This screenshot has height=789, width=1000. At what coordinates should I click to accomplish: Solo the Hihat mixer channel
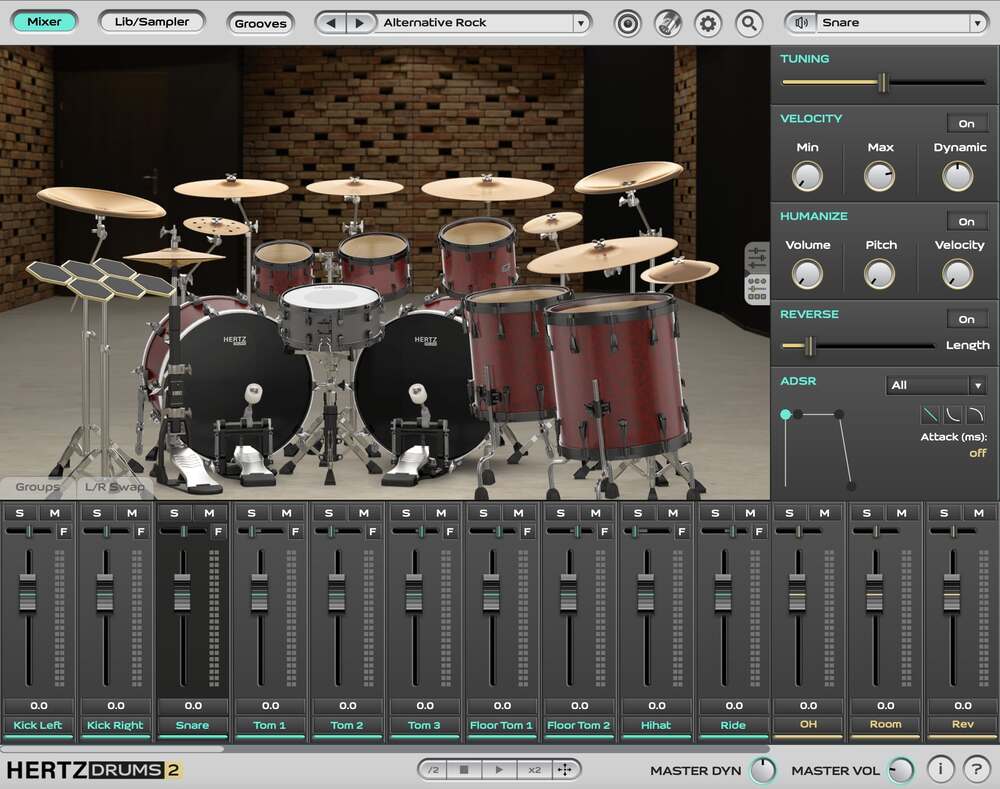click(x=636, y=511)
